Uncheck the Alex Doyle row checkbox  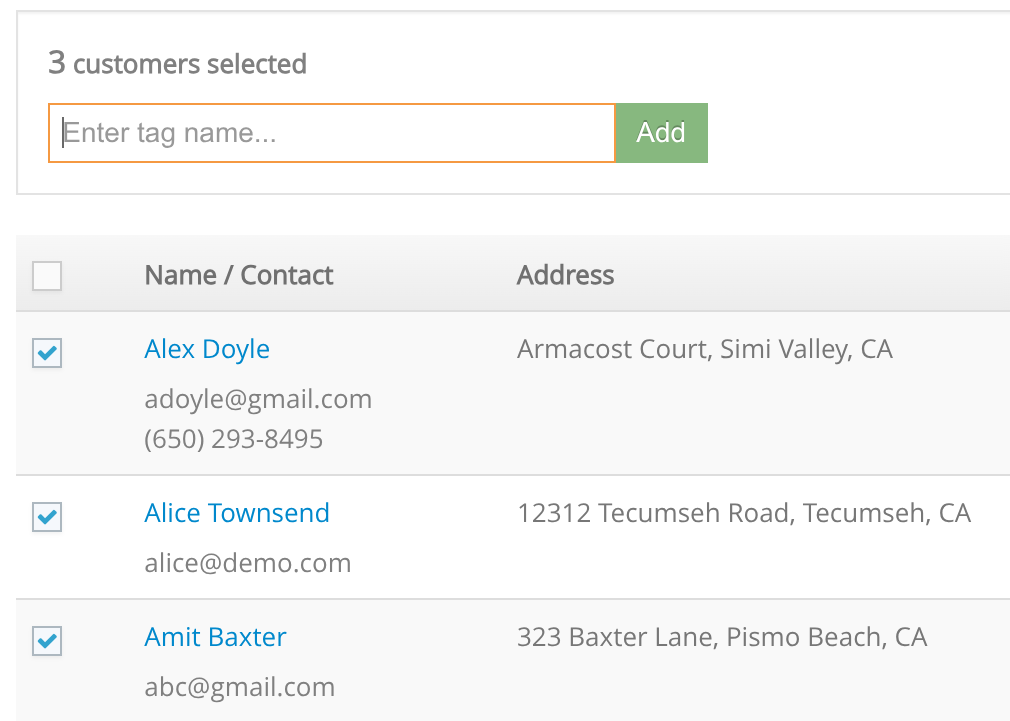pos(47,352)
